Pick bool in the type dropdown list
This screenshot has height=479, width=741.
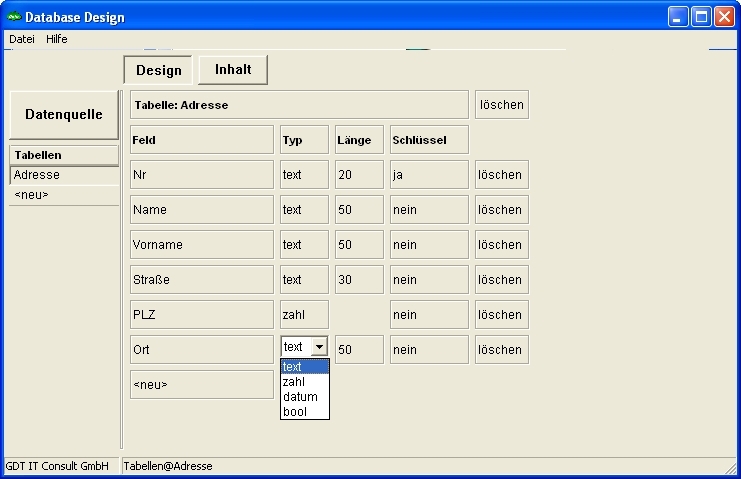point(295,412)
